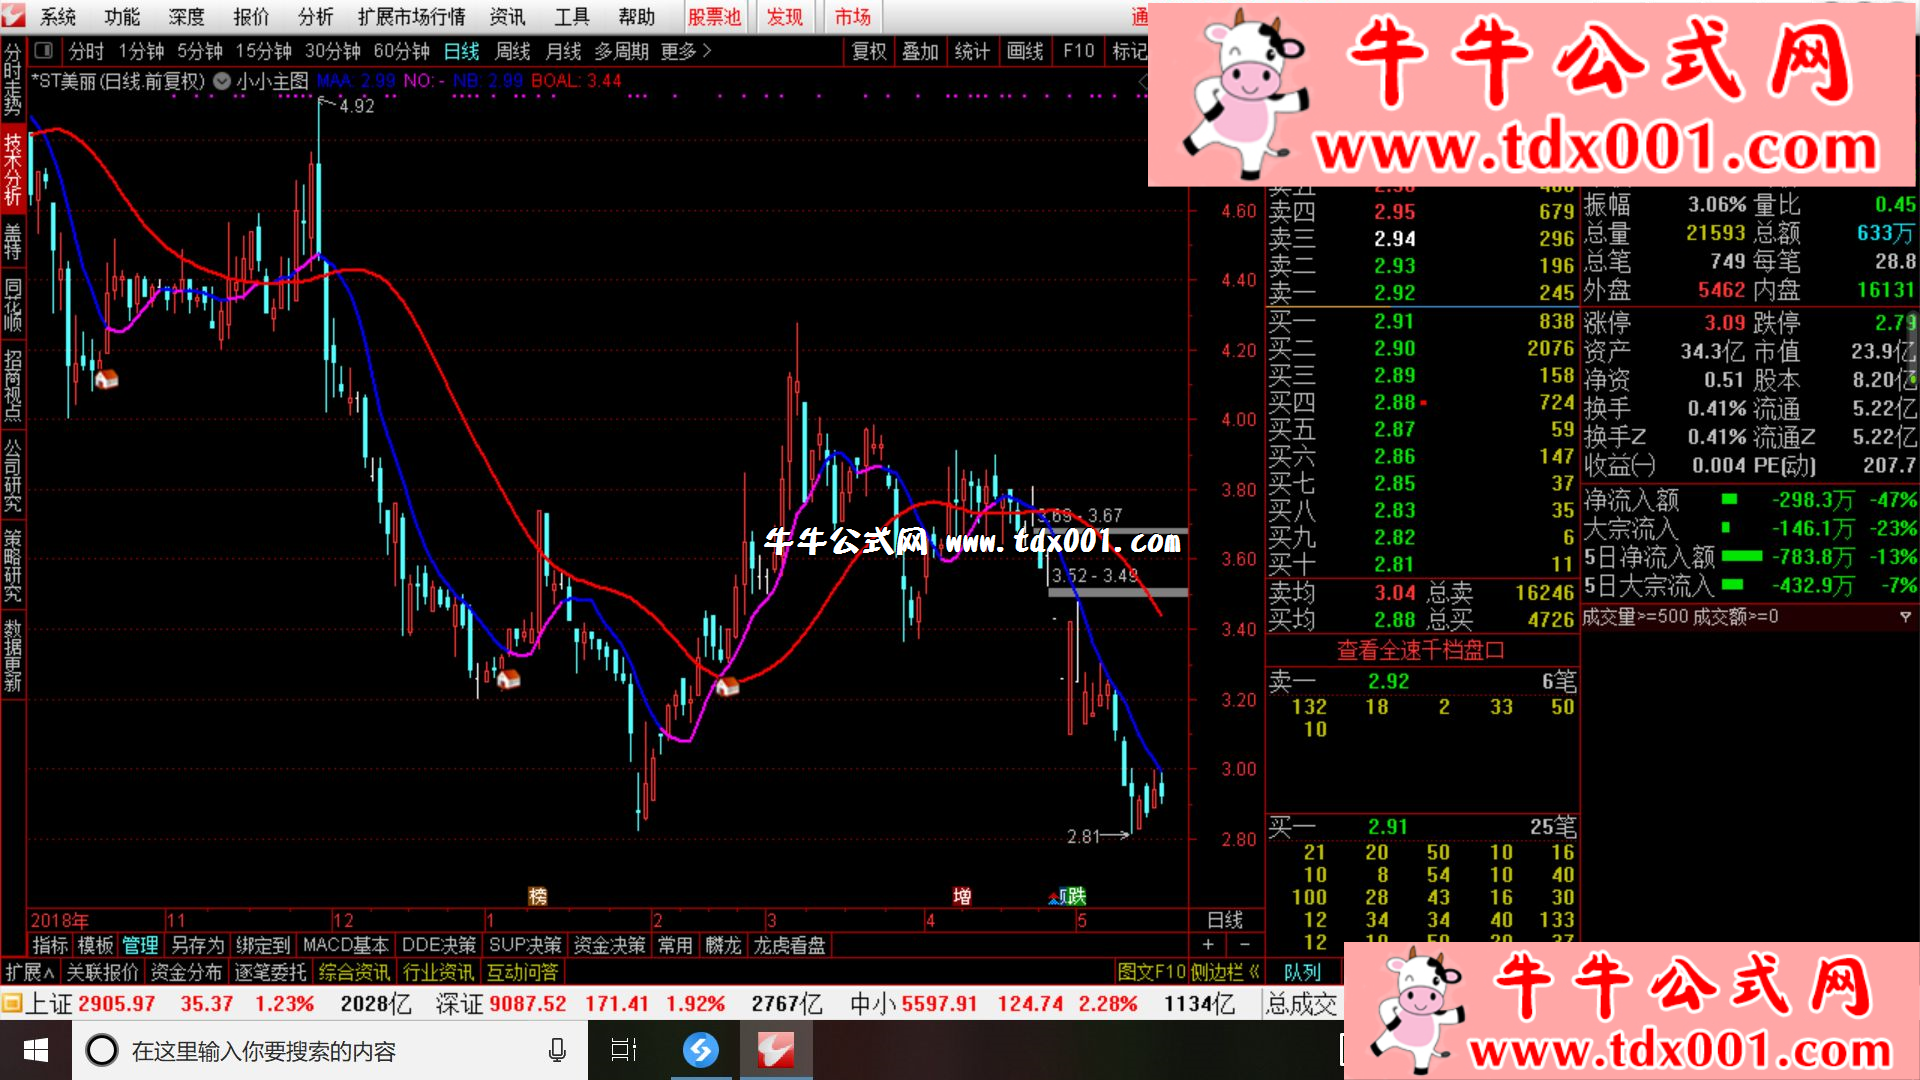Open the 综合资讯 tab
Image resolution: width=1920 pixels, height=1080 pixels.
point(354,972)
